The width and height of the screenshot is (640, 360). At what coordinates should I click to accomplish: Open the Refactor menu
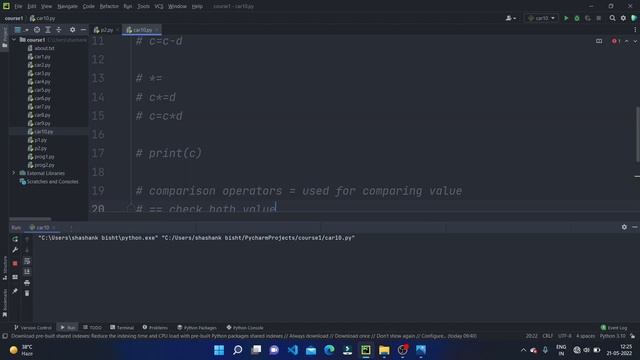pos(109,6)
